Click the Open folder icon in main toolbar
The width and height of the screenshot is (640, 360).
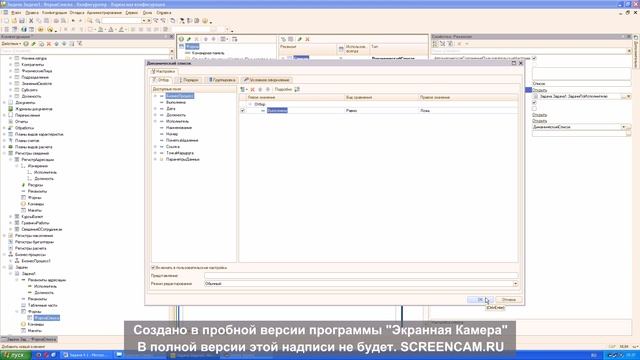coord(14,21)
